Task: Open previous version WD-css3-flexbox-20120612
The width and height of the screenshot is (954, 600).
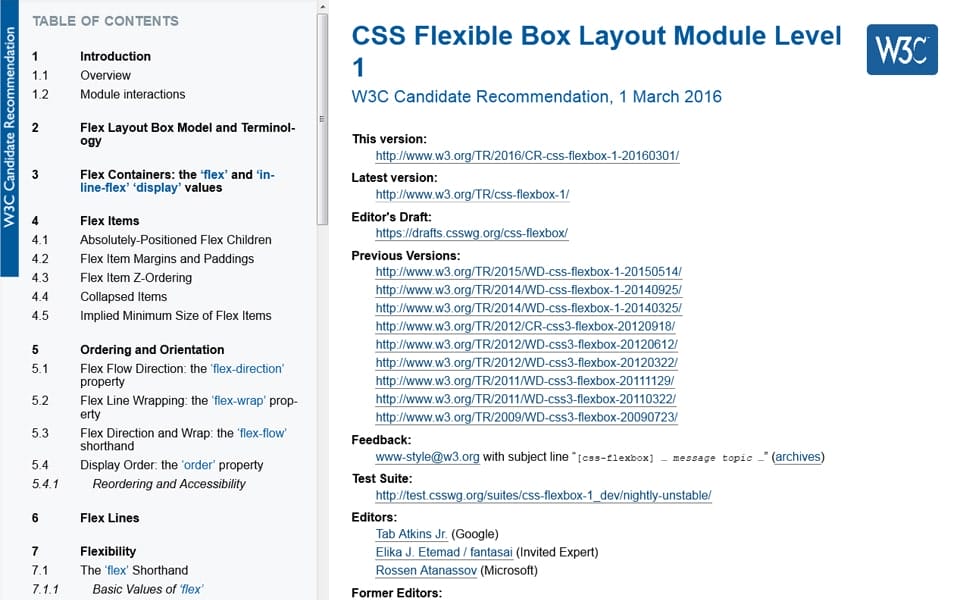Action: point(526,345)
